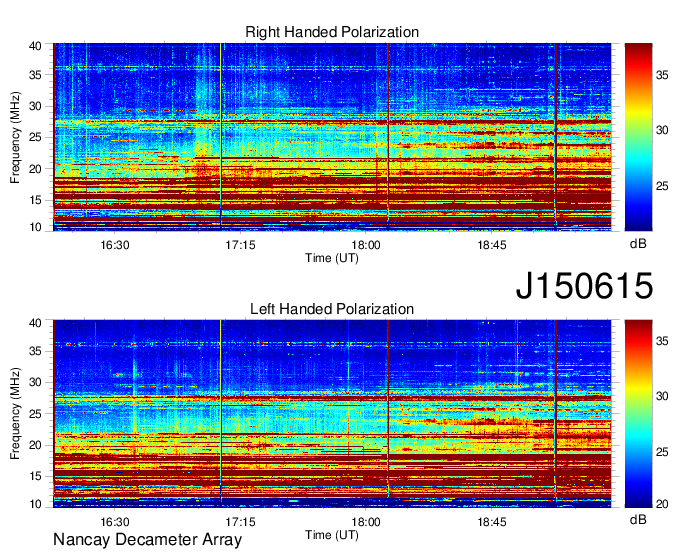The height and width of the screenshot is (552, 680).
Task: Click the 25 dB mark on upper color bar
Action: coord(662,186)
